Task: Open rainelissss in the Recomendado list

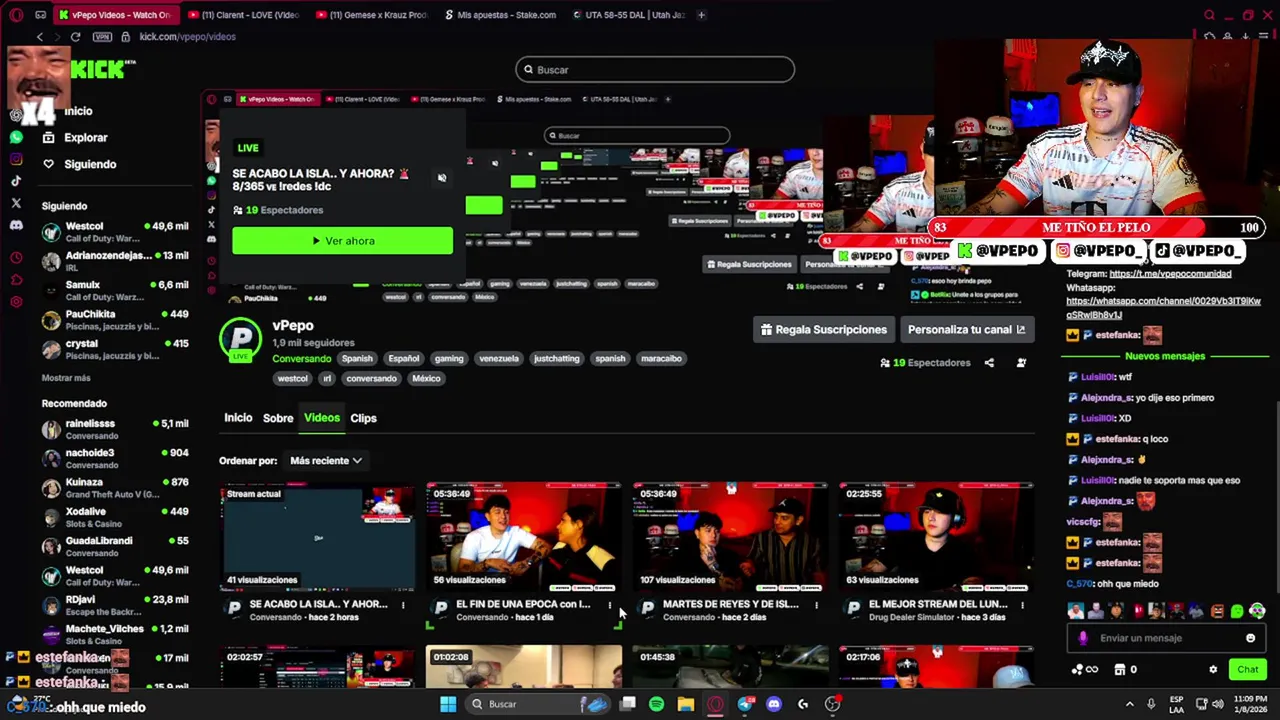Action: (x=114, y=429)
